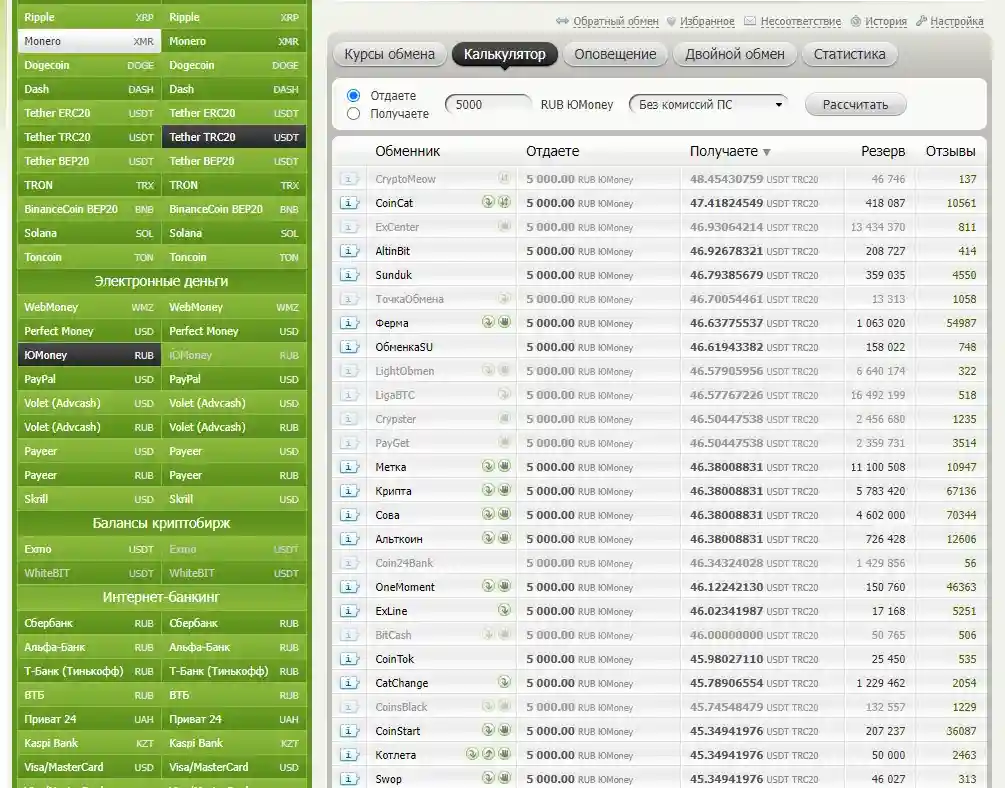Click the info icon beside AltinBit
Viewport: 1005px width, 788px height.
click(349, 251)
